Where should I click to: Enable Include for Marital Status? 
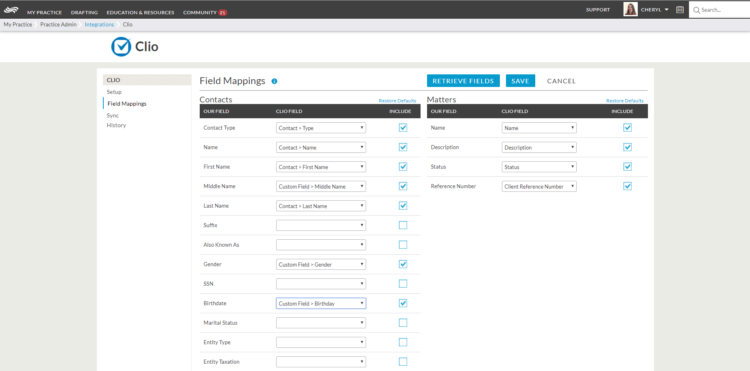[403, 323]
